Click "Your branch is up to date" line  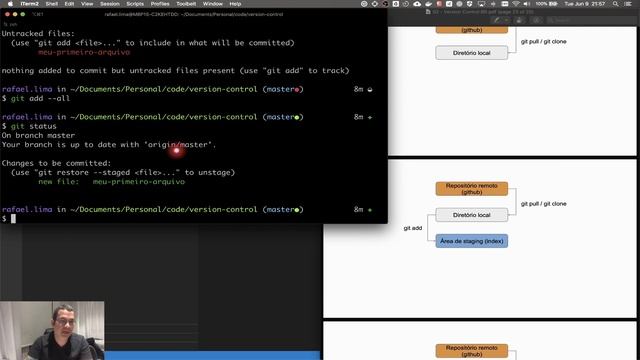(x=109, y=145)
